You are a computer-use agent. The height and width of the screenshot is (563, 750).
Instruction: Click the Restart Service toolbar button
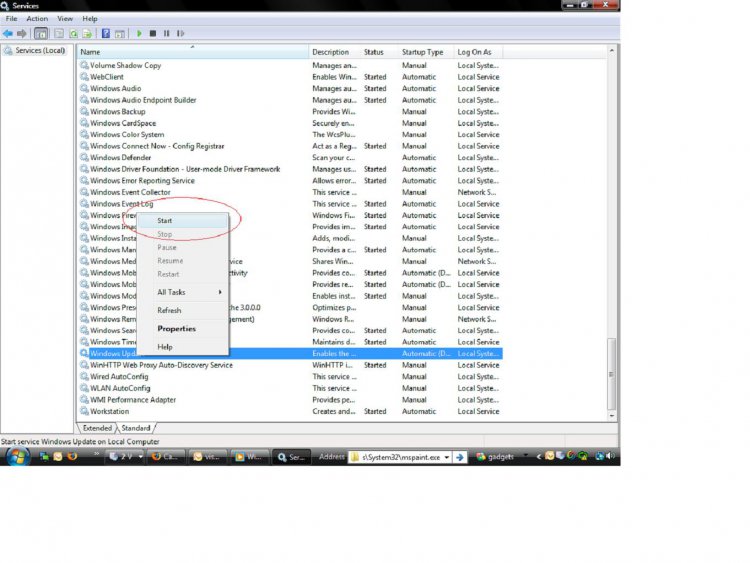coord(180,33)
